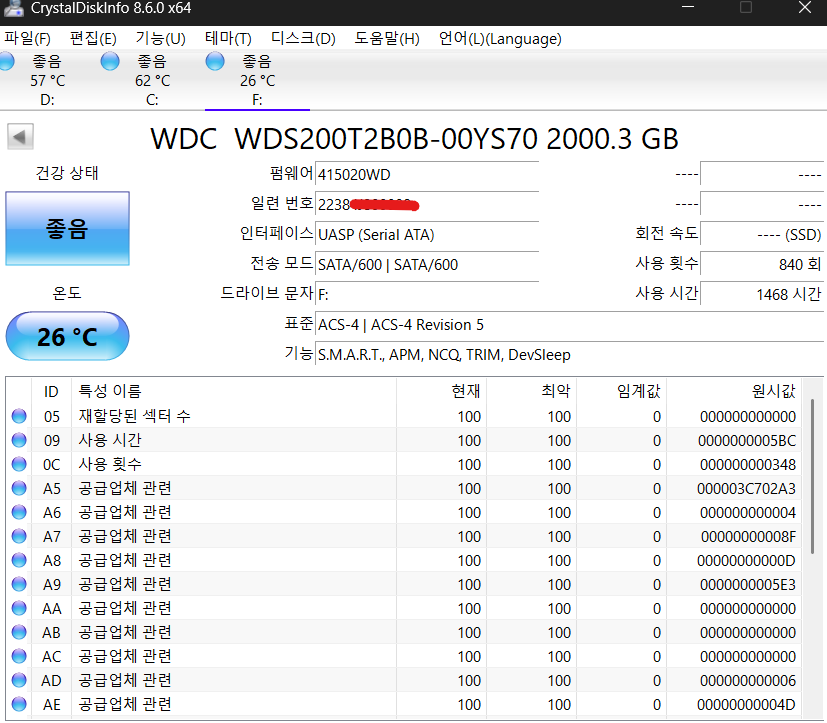The image size is (827, 723).
Task: Click status dot for attribute A5
Action: click(19, 488)
